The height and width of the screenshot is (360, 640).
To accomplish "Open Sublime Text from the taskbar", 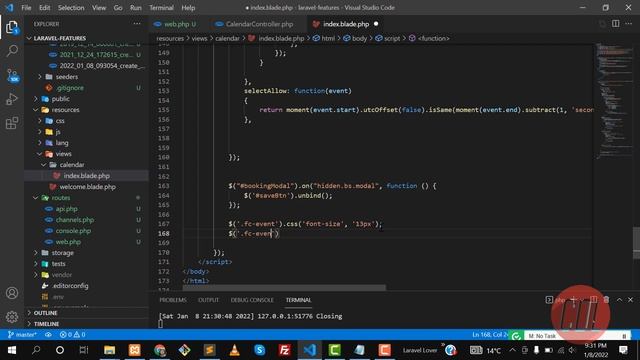I will click(209, 350).
